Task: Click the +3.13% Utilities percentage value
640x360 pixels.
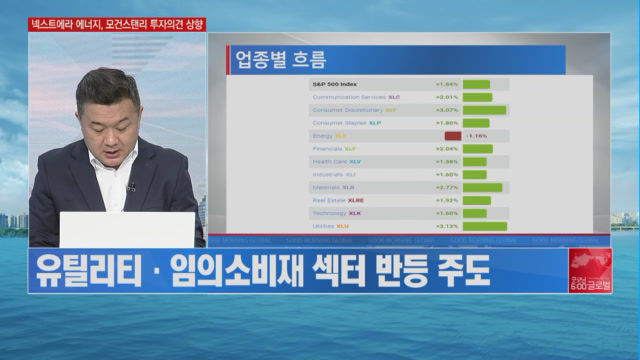Action: 447,226
